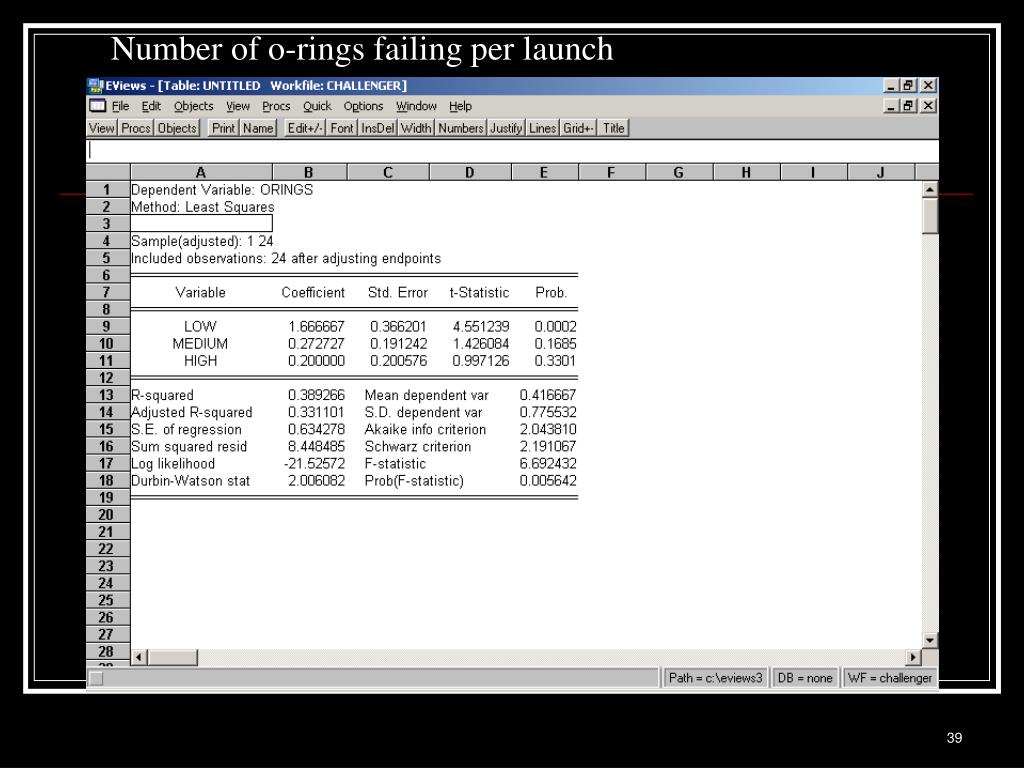Image resolution: width=1024 pixels, height=768 pixels.
Task: Click the table edit input field
Action: (x=513, y=151)
